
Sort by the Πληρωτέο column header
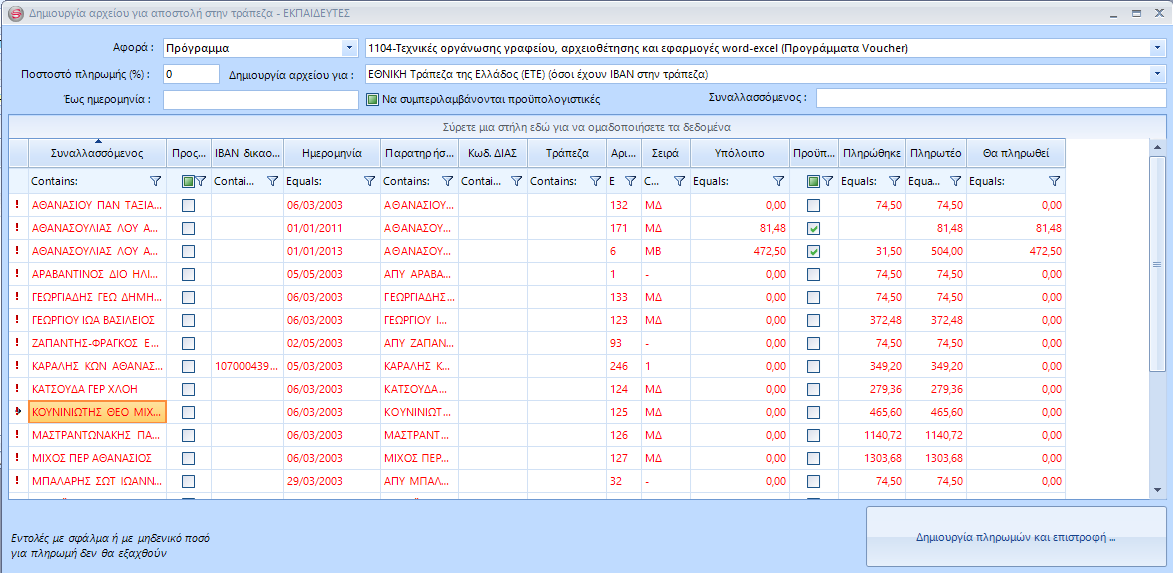tap(936, 153)
